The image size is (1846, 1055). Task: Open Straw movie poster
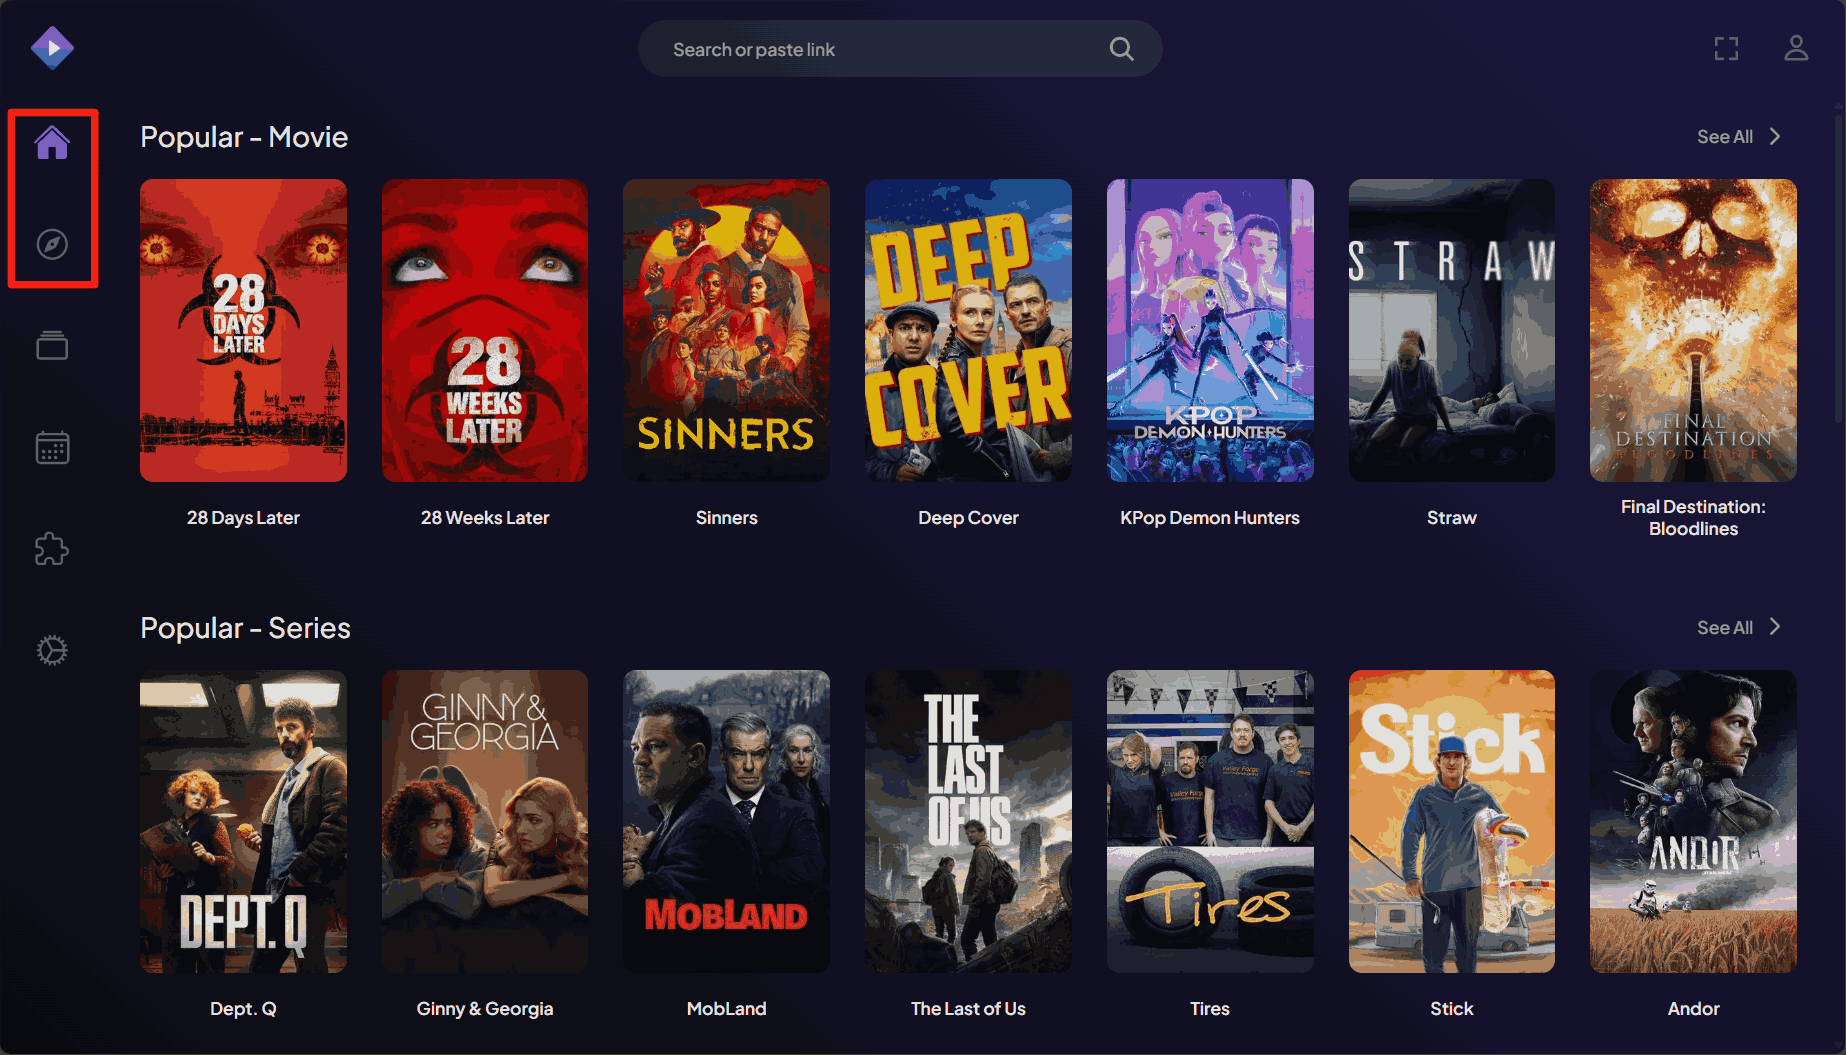pyautogui.click(x=1452, y=330)
